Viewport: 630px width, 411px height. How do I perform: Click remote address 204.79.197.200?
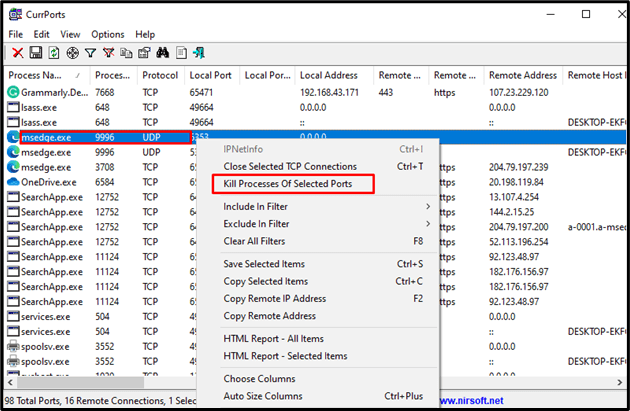point(519,227)
